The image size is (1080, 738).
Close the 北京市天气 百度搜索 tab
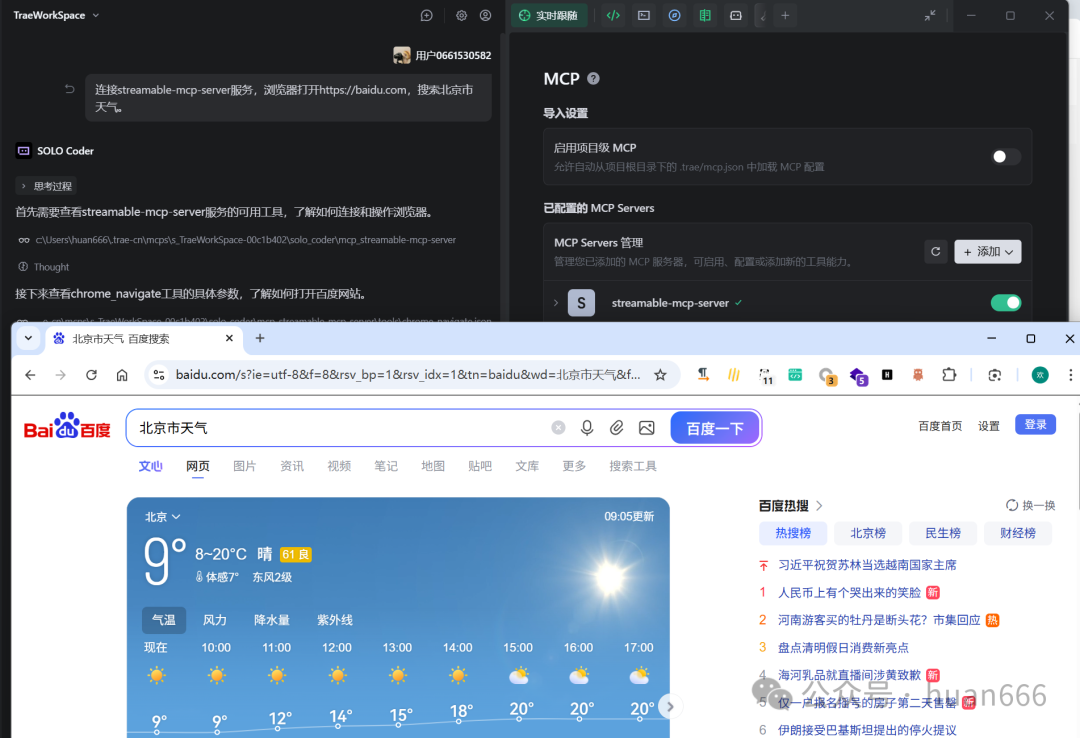tap(229, 338)
